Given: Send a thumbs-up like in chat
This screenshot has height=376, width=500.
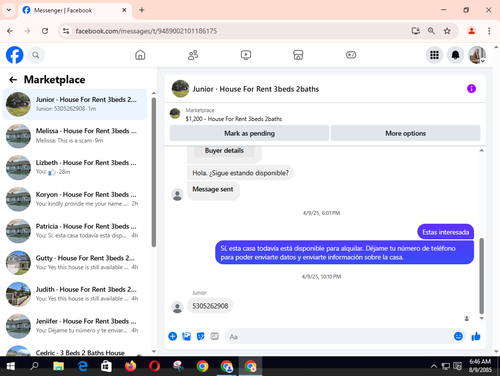Looking at the screenshot, I should [x=476, y=336].
